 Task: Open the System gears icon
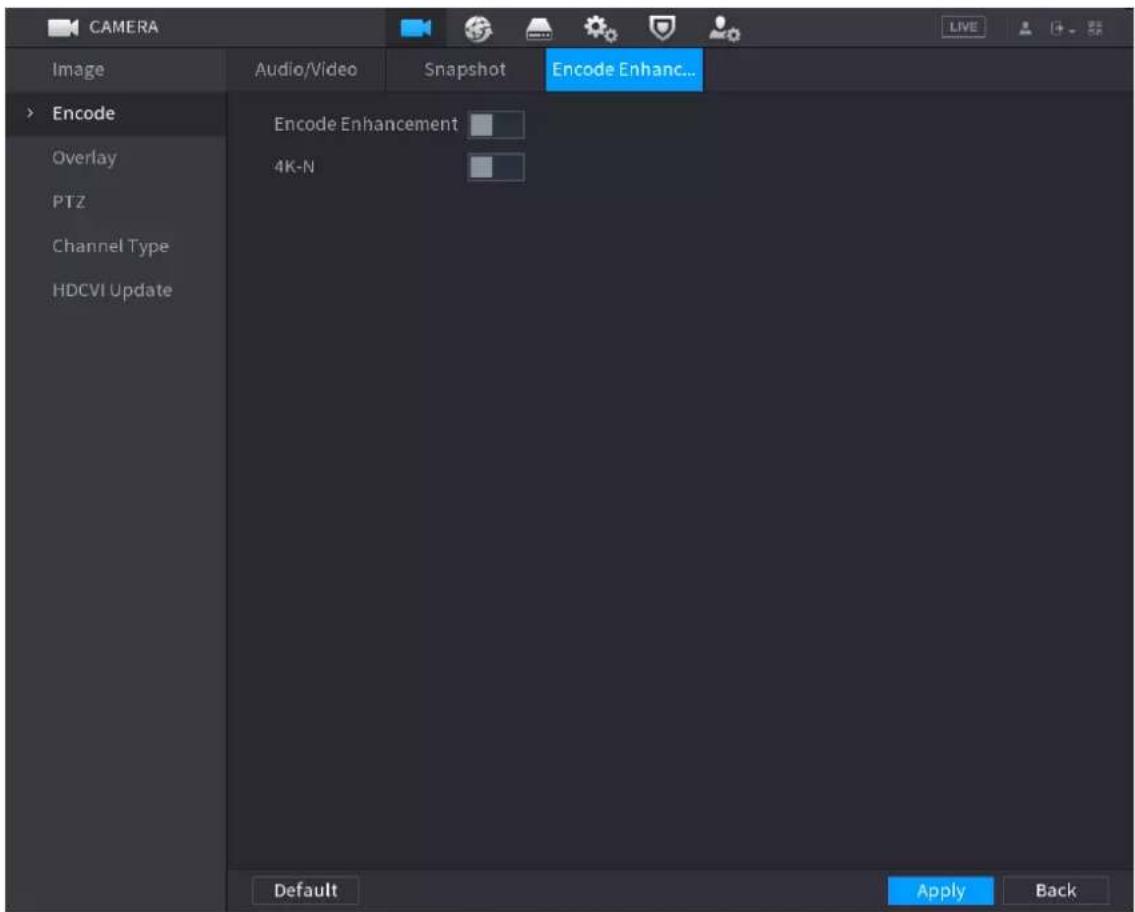click(x=601, y=29)
